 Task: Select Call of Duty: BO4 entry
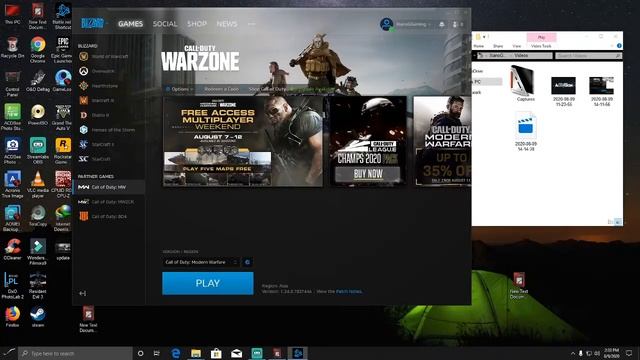pos(104,216)
